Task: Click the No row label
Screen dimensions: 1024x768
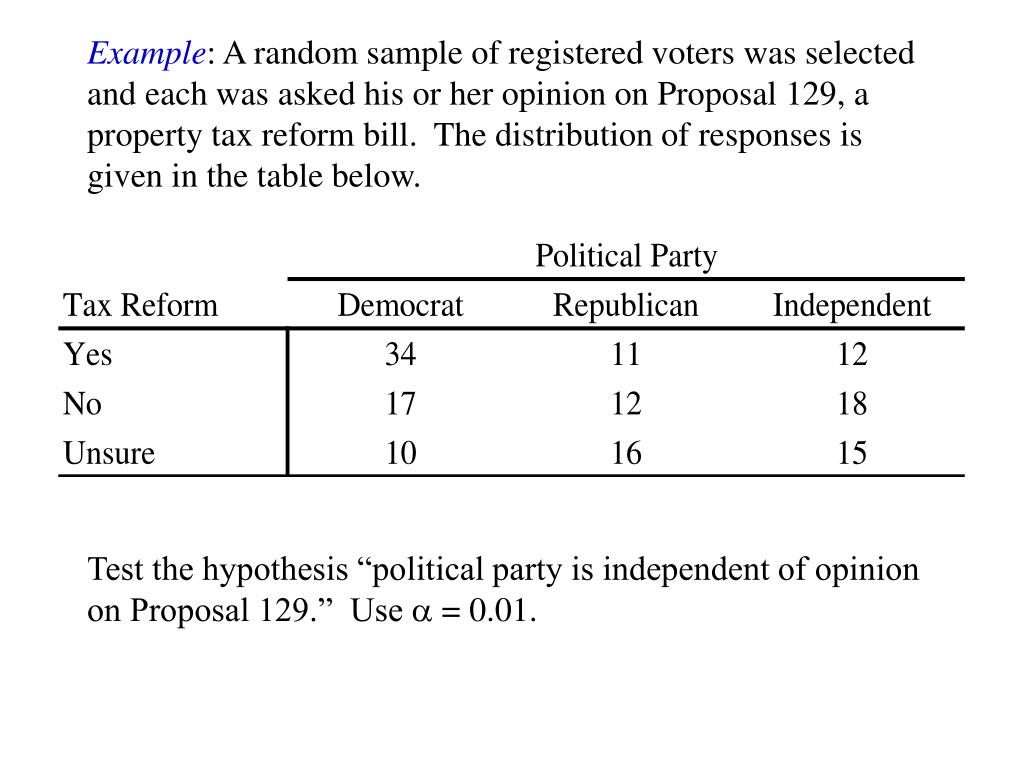Action: click(x=82, y=404)
